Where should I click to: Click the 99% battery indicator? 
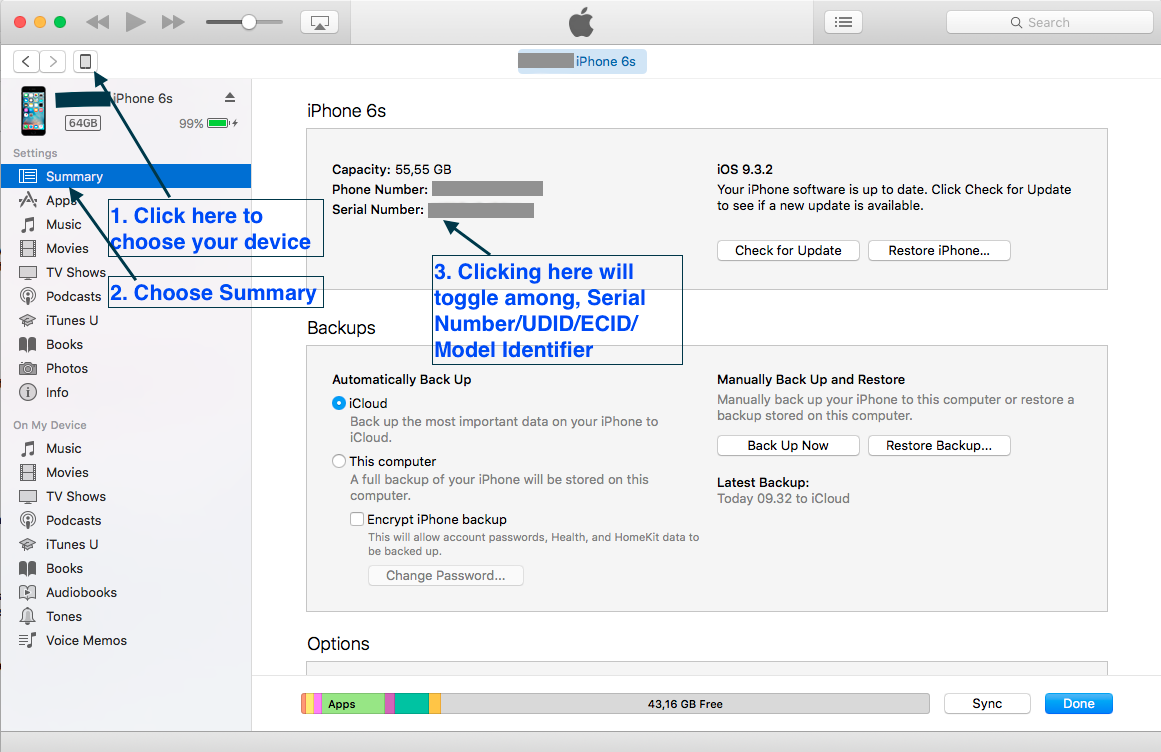pos(207,123)
